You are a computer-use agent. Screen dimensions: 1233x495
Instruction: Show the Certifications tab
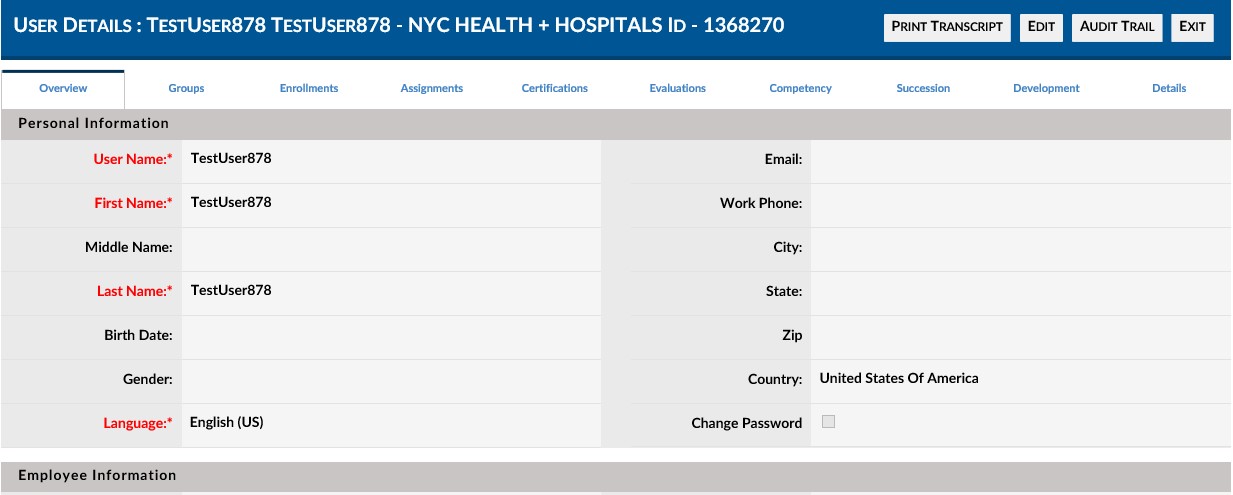point(555,89)
